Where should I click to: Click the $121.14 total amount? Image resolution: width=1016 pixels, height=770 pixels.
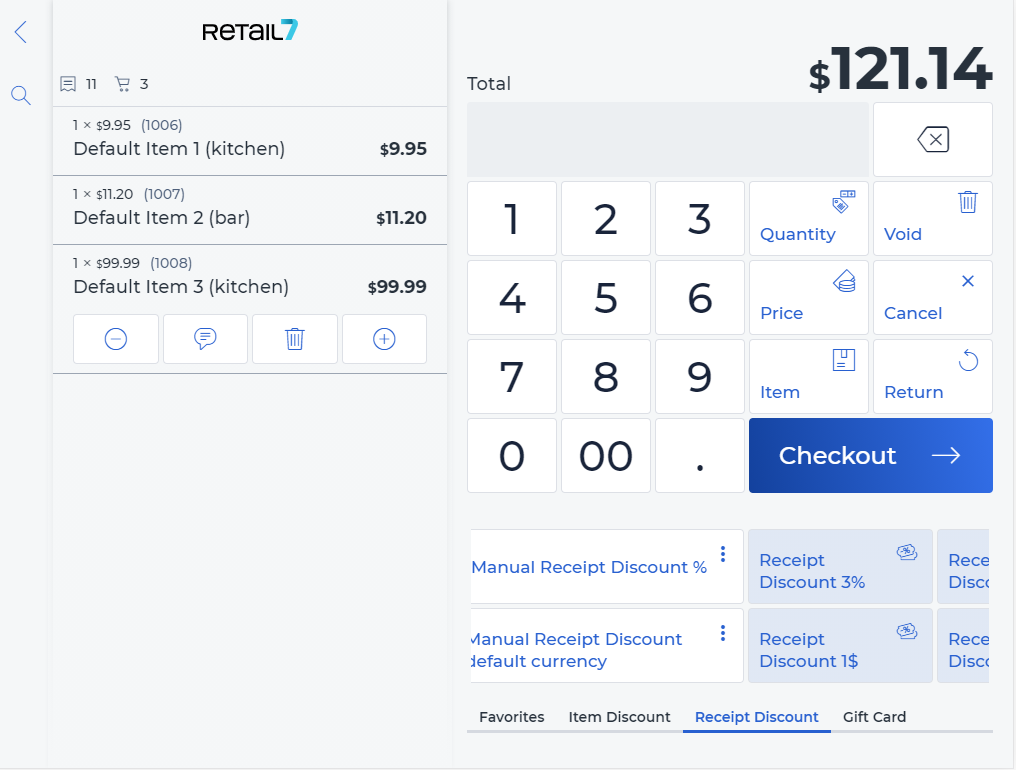(901, 69)
